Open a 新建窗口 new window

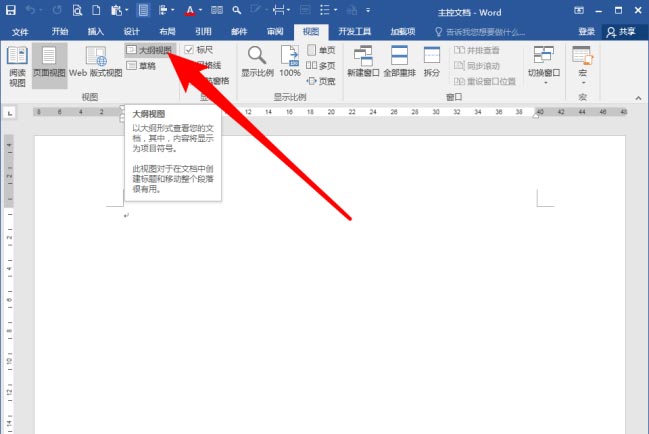pos(363,62)
